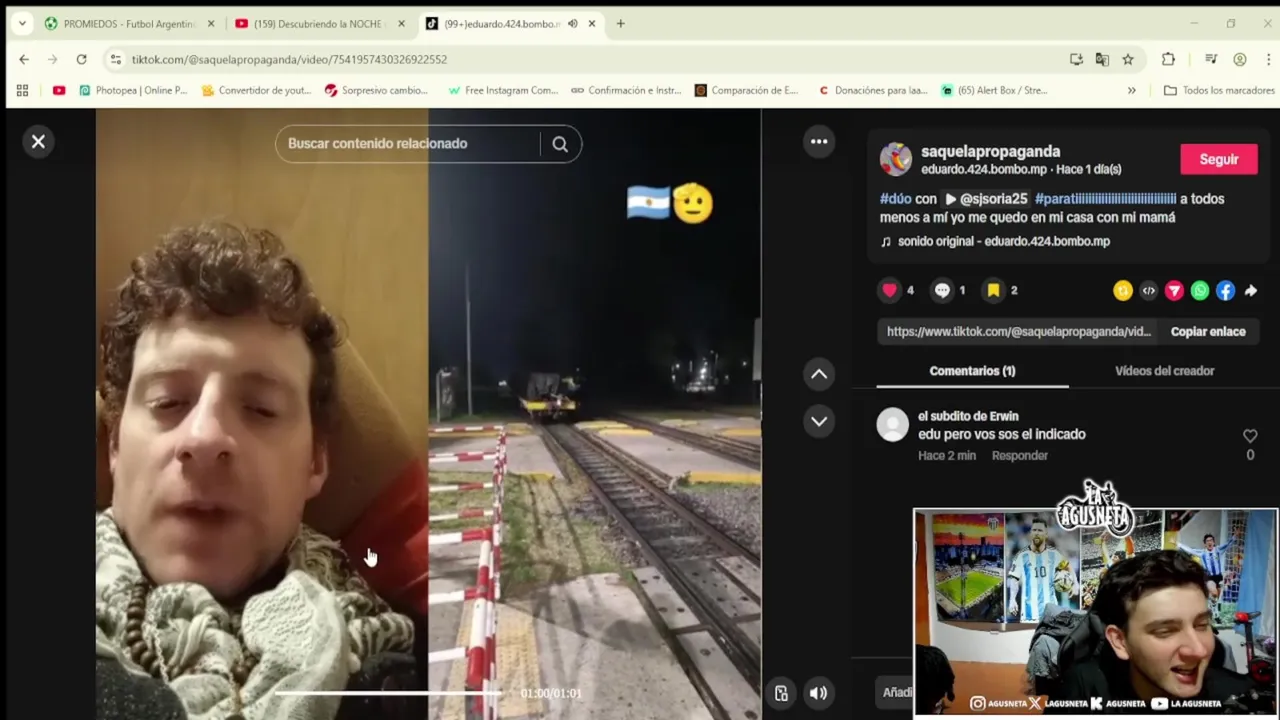This screenshot has height=720, width=1280.
Task: Send to friends with red paper-plane icon
Action: coord(1174,291)
